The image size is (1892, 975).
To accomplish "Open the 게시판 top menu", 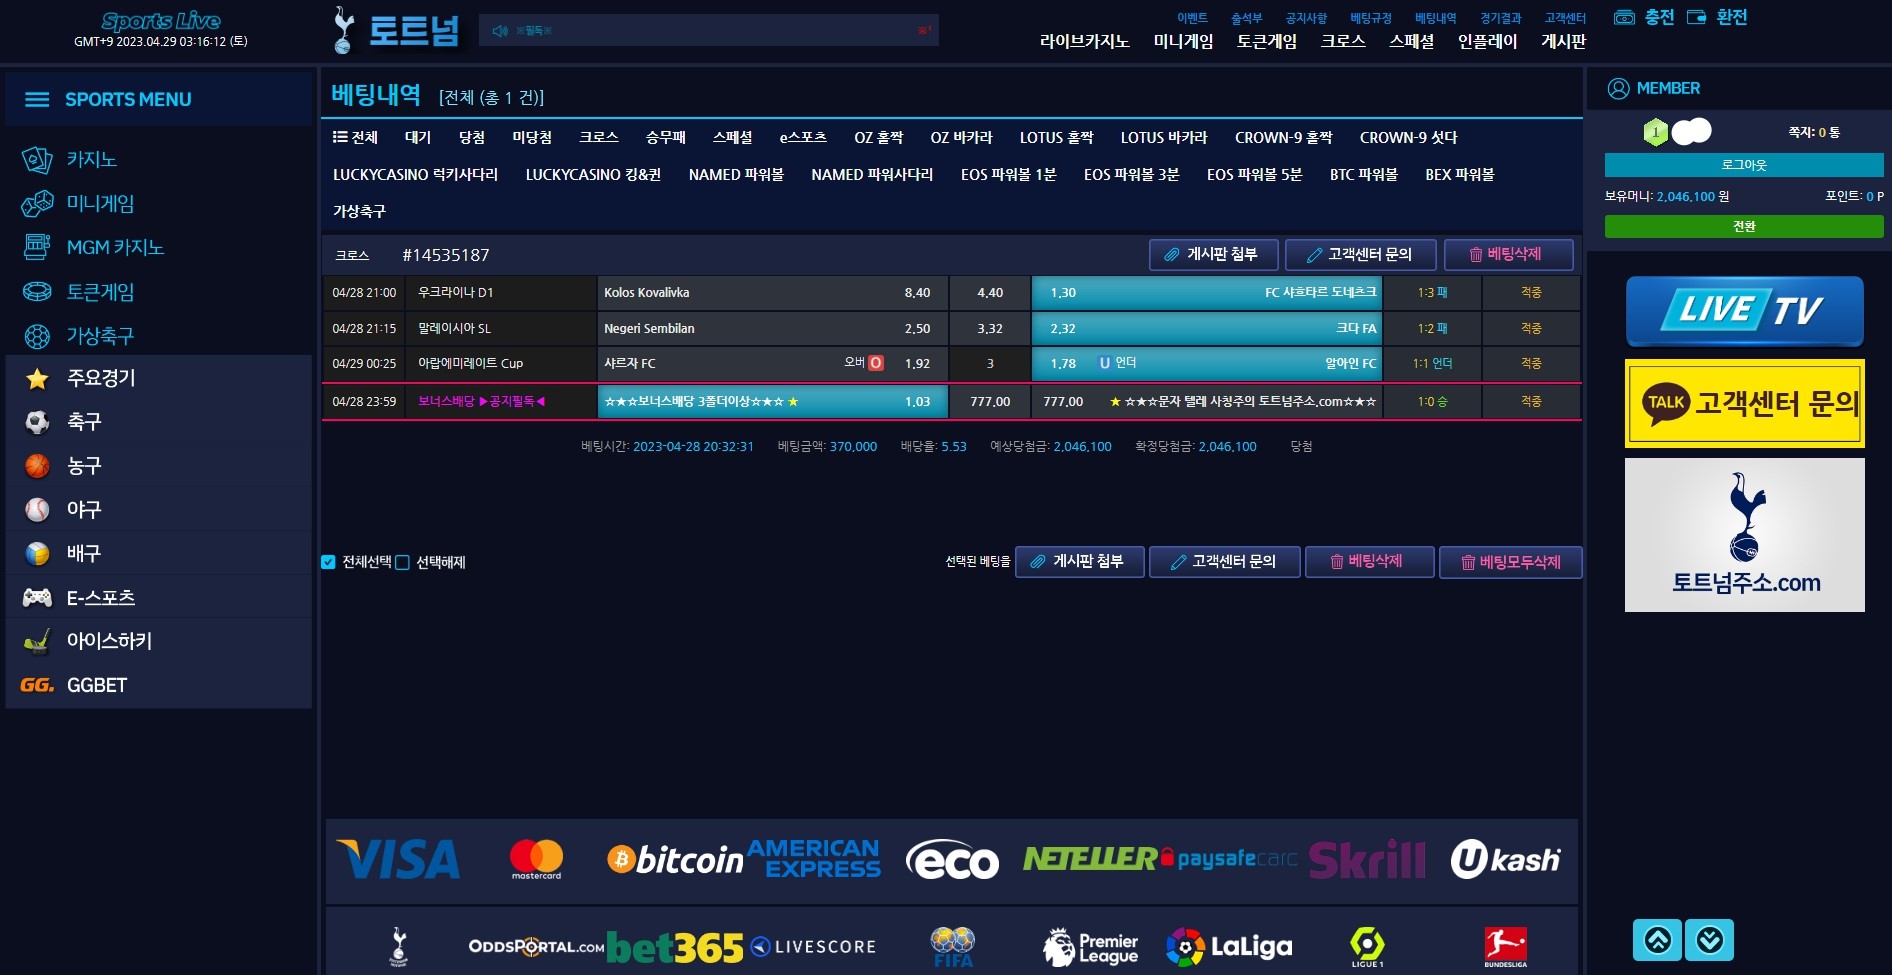I will [1564, 42].
